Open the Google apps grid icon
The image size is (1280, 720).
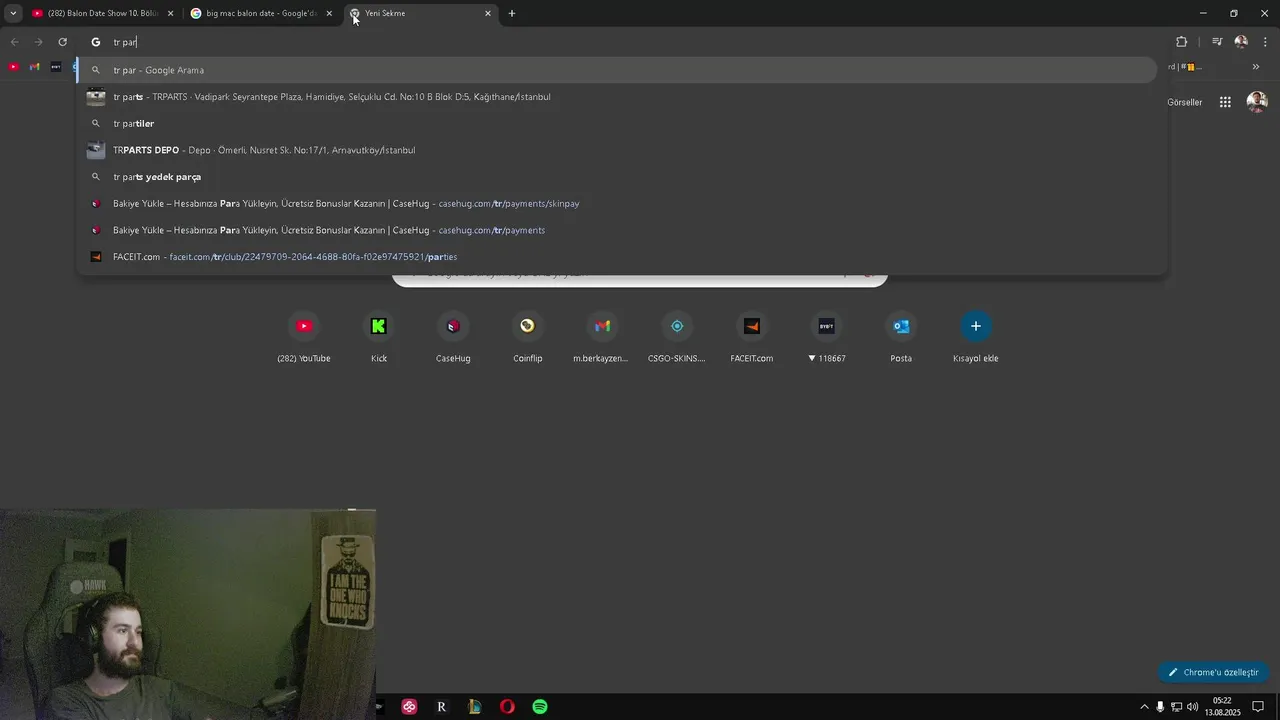pyautogui.click(x=1225, y=102)
